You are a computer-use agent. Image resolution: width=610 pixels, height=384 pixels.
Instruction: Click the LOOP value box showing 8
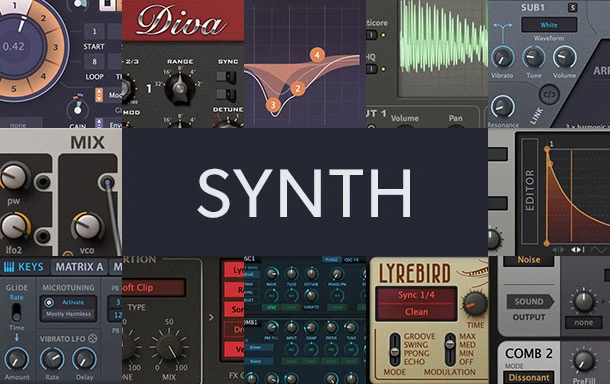tap(94, 61)
